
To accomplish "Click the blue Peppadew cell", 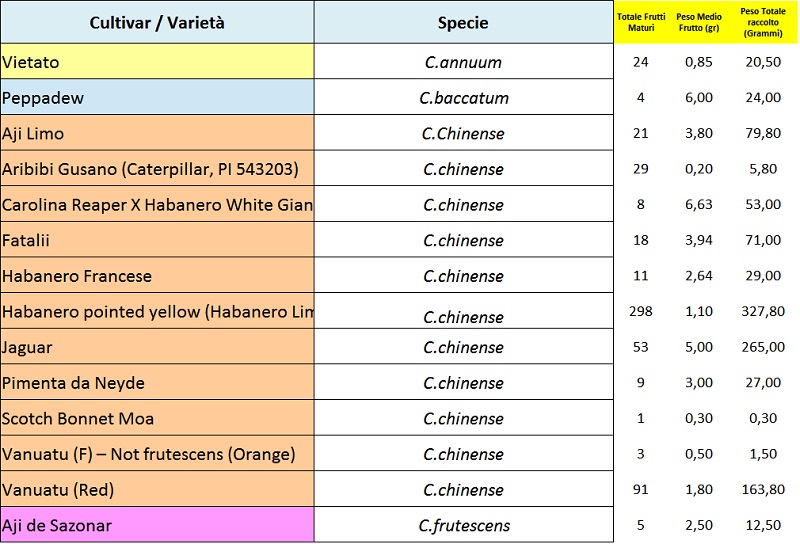I will tap(157, 97).
